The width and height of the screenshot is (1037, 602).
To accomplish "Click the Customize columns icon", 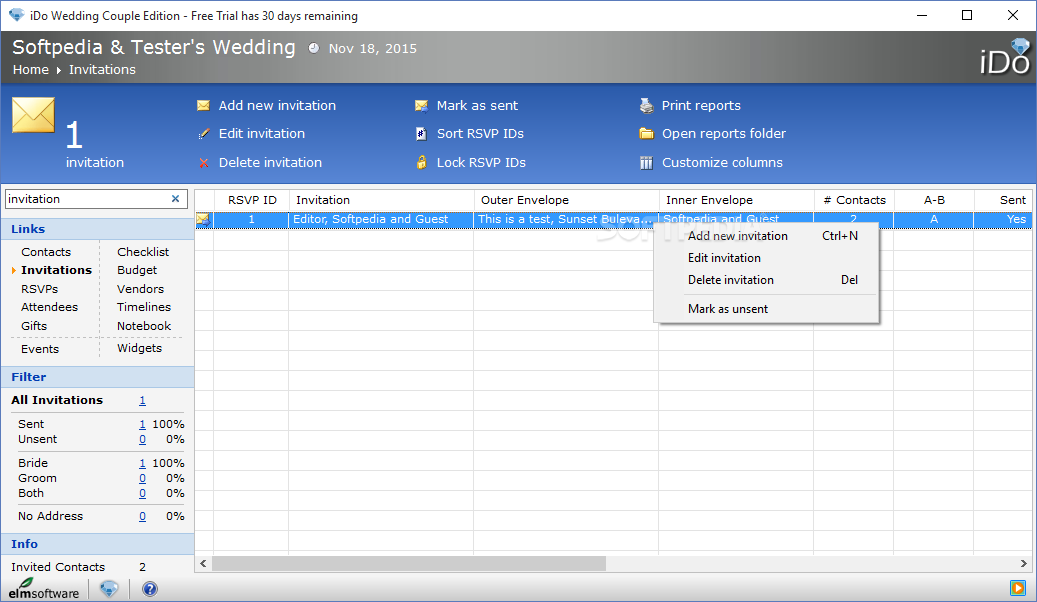I will pyautogui.click(x=646, y=163).
